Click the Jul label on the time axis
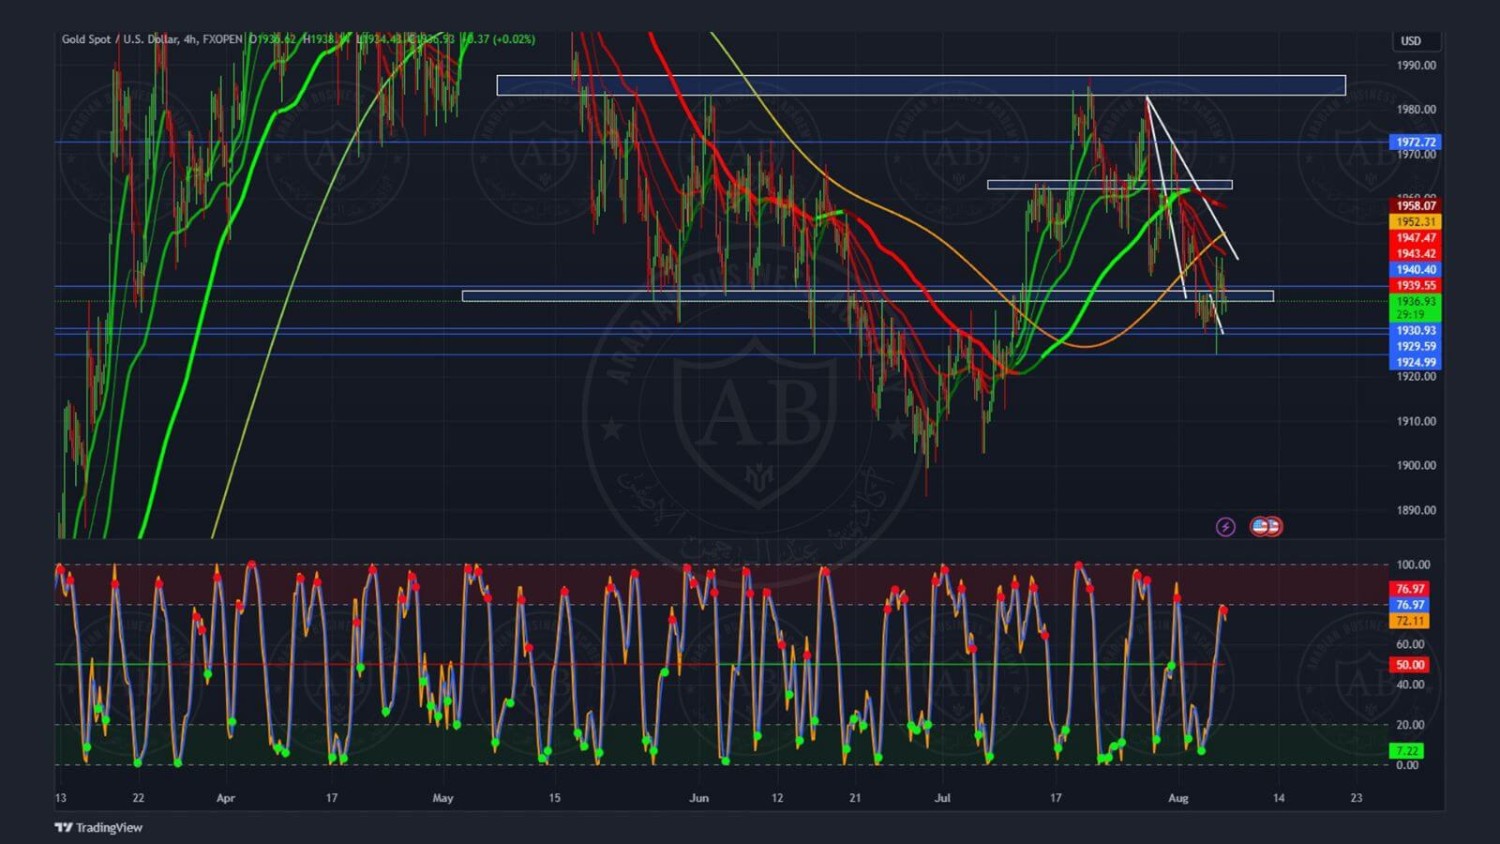The height and width of the screenshot is (844, 1500). click(942, 798)
